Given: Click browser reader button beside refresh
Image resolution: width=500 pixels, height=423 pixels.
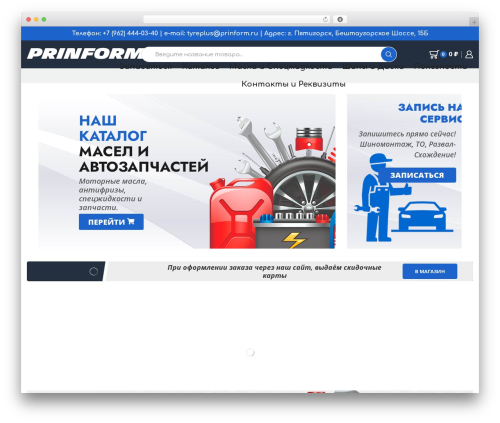Looking at the screenshot, I should click(x=340, y=19).
